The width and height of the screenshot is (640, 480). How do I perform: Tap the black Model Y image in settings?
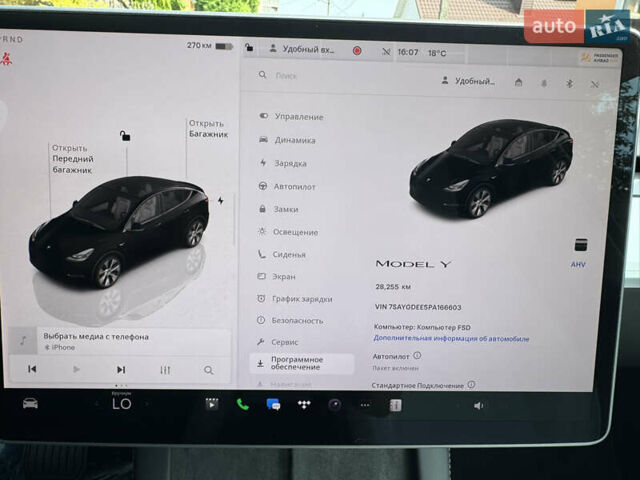tap(491, 168)
